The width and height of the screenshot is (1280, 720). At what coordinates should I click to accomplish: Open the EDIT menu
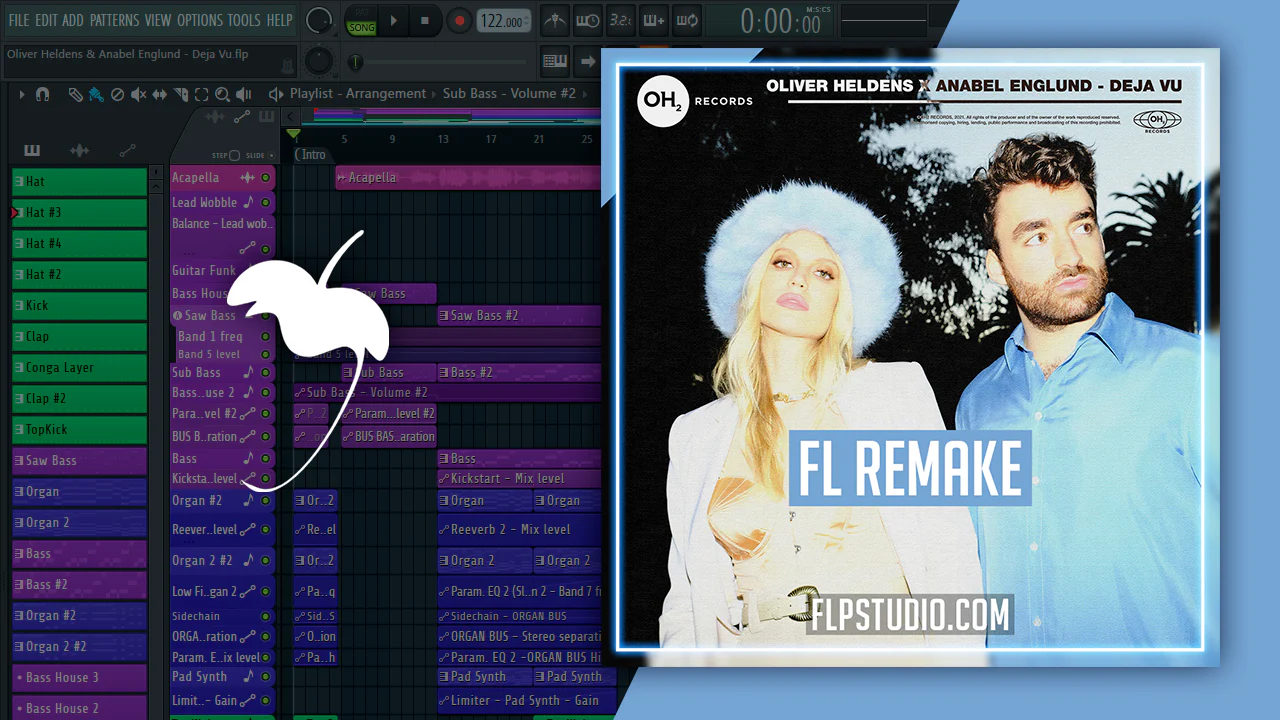[46, 20]
